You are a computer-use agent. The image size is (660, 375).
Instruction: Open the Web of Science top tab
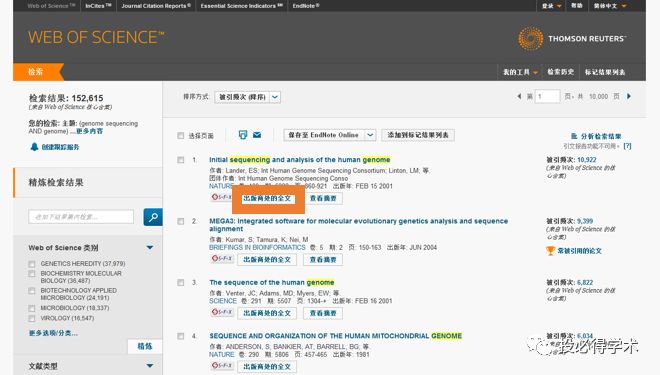51,6
